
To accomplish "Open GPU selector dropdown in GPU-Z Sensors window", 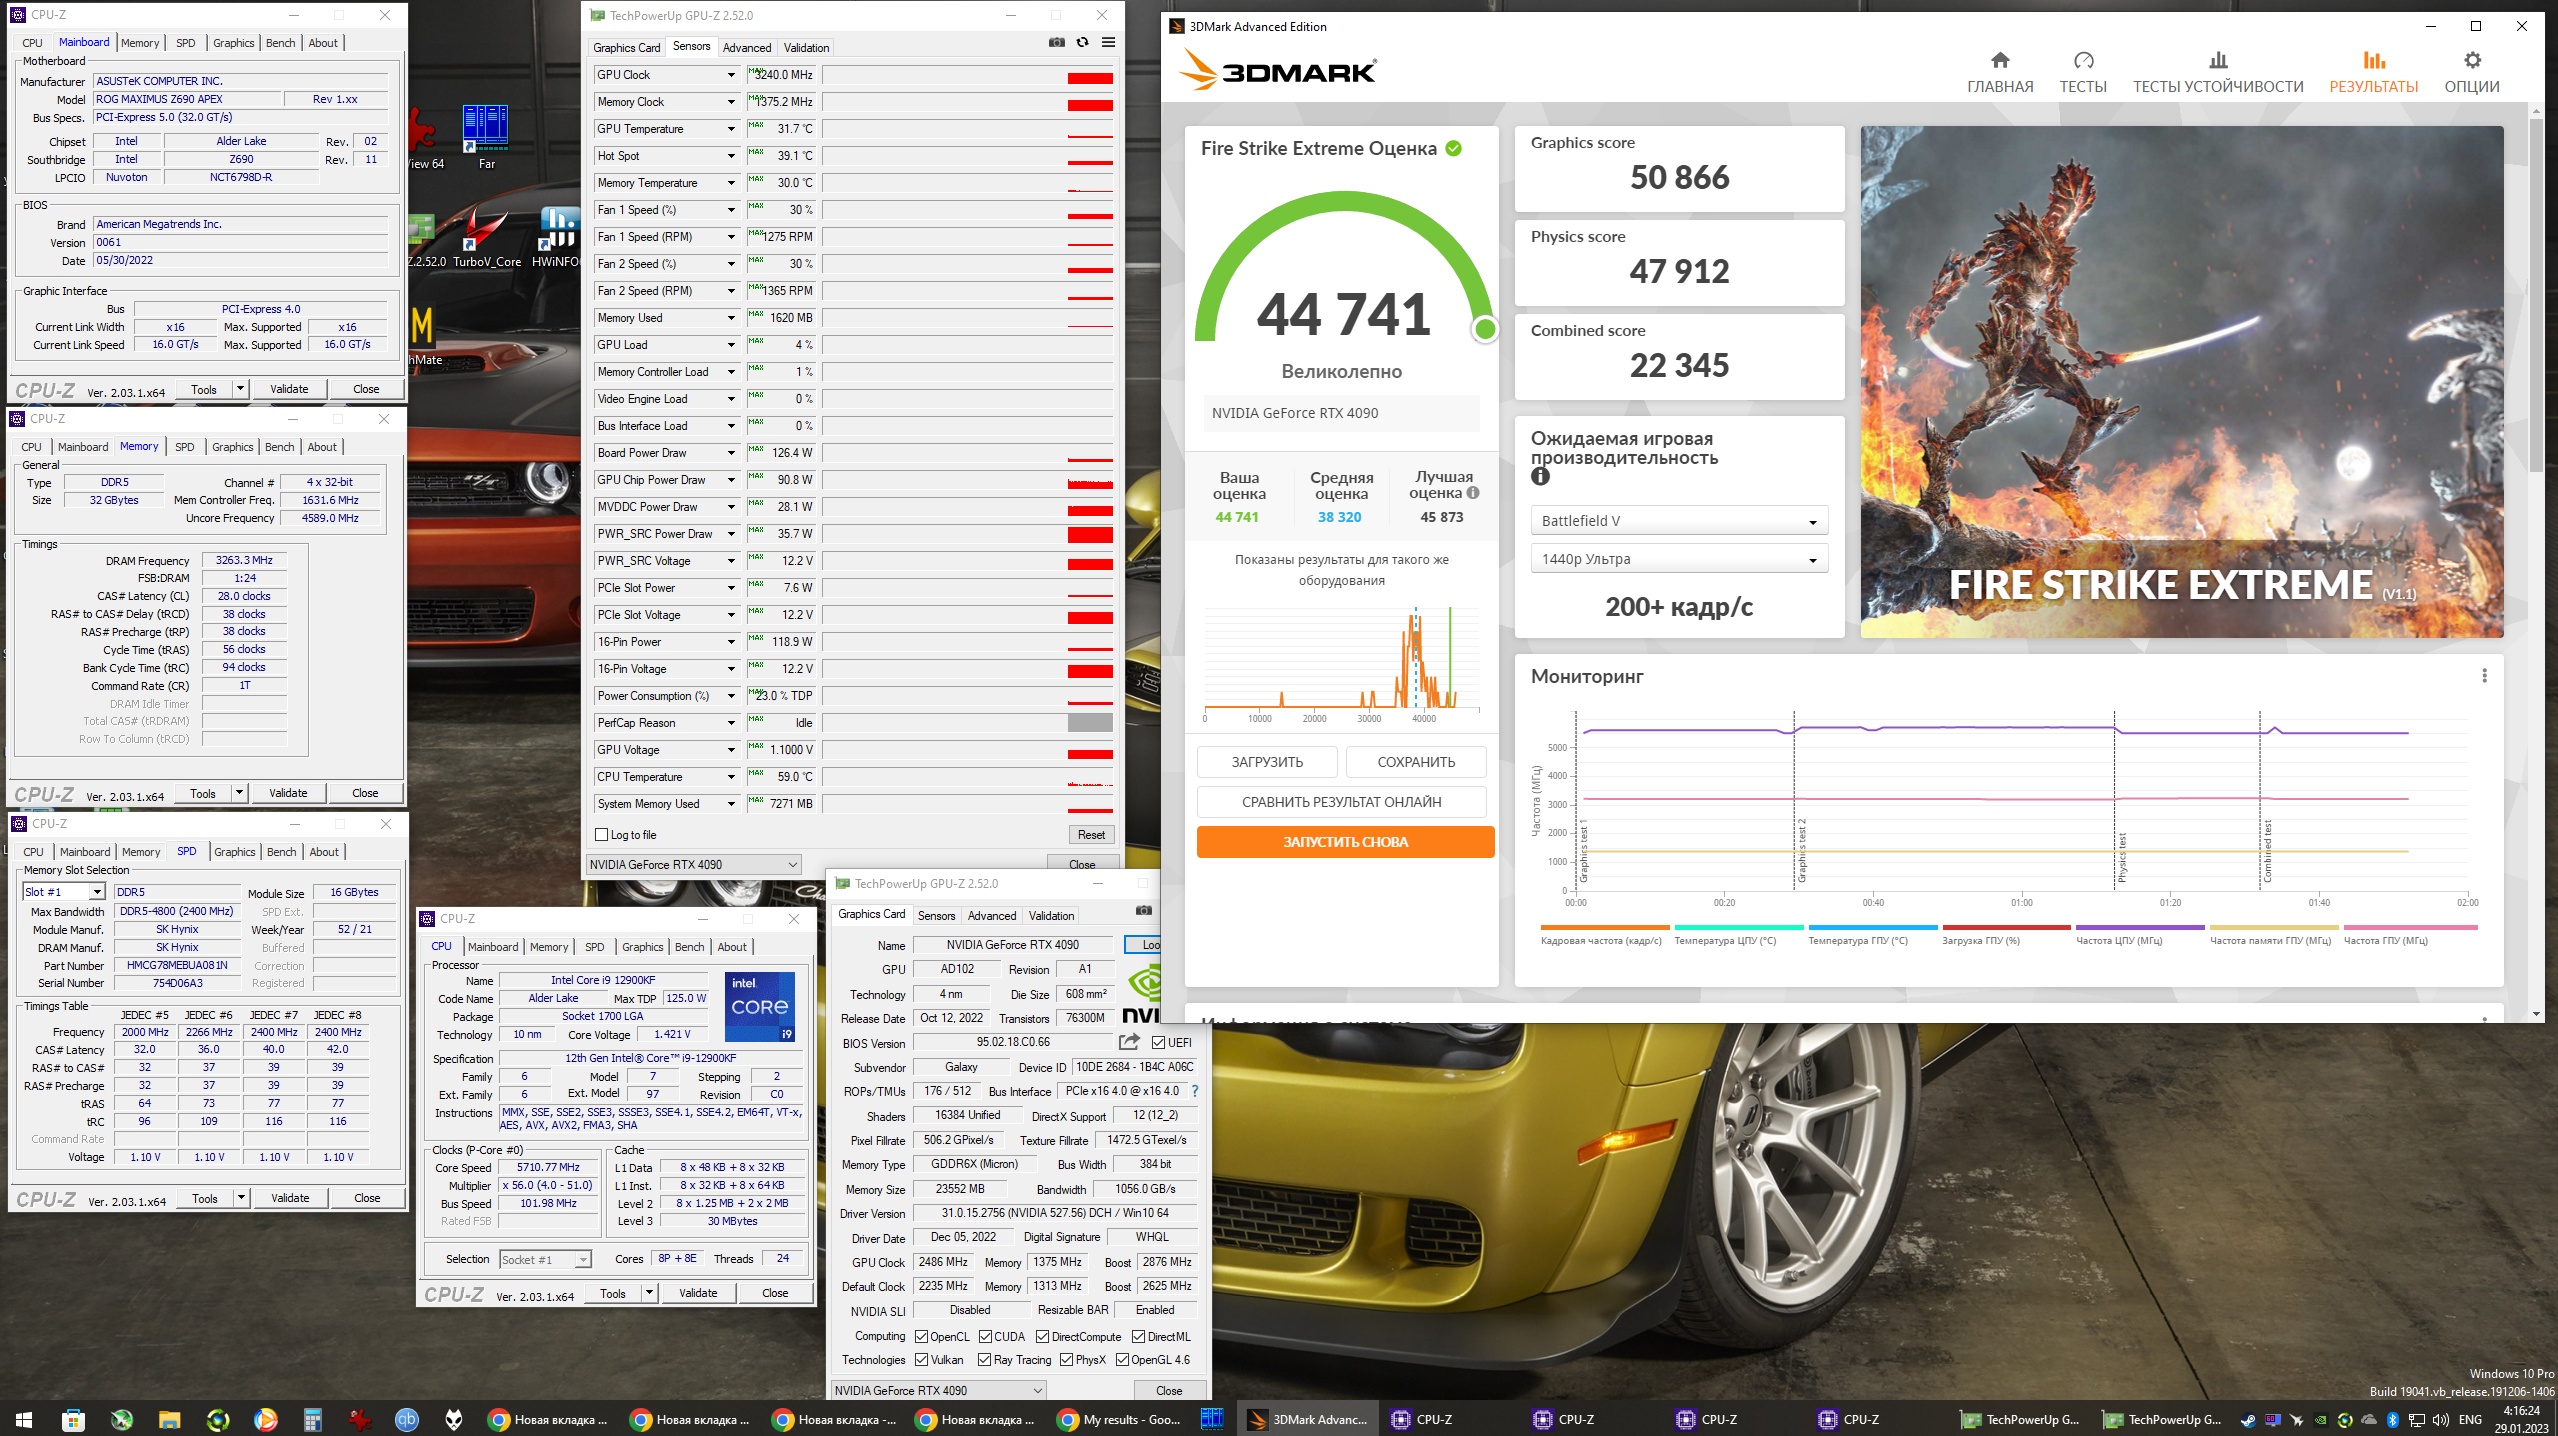I will click(x=694, y=864).
